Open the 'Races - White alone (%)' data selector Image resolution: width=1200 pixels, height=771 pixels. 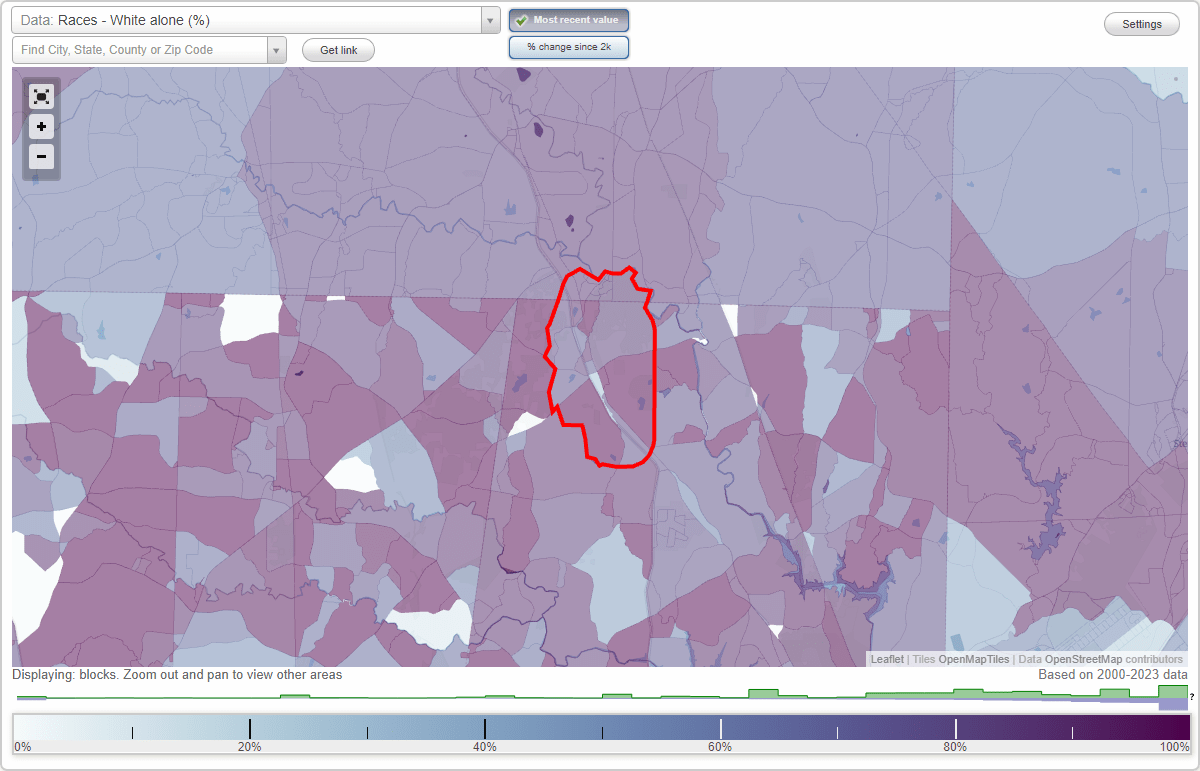pos(250,20)
